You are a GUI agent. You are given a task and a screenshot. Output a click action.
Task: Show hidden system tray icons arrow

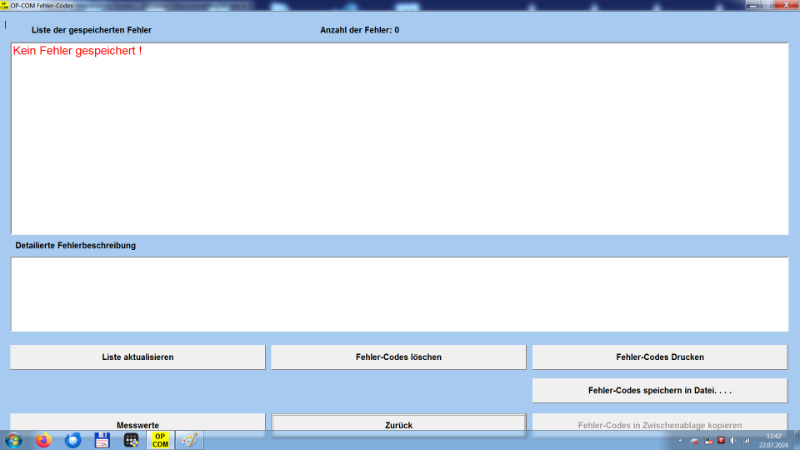[x=680, y=440]
